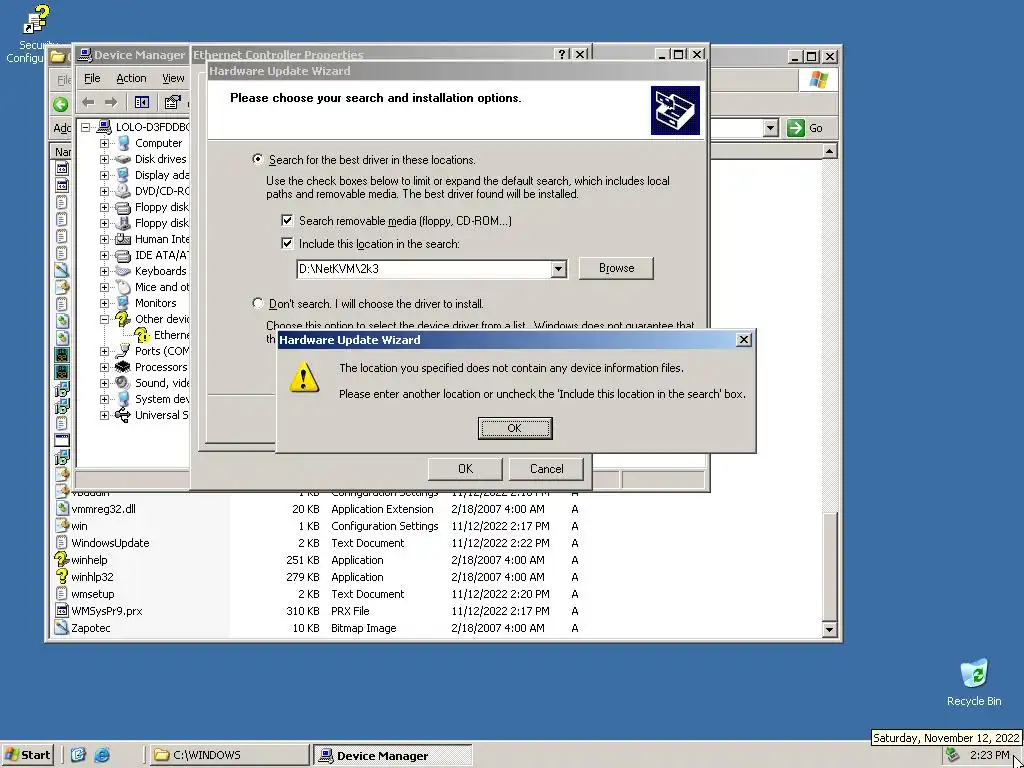This screenshot has width=1024, height=768.
Task: Click the Browse button in the wizard
Action: point(616,268)
